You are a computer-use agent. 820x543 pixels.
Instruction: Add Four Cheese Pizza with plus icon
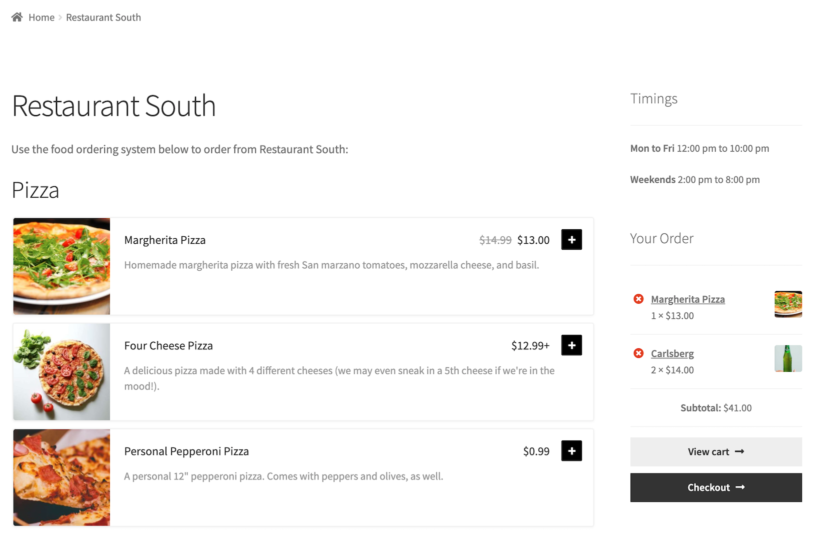click(571, 345)
